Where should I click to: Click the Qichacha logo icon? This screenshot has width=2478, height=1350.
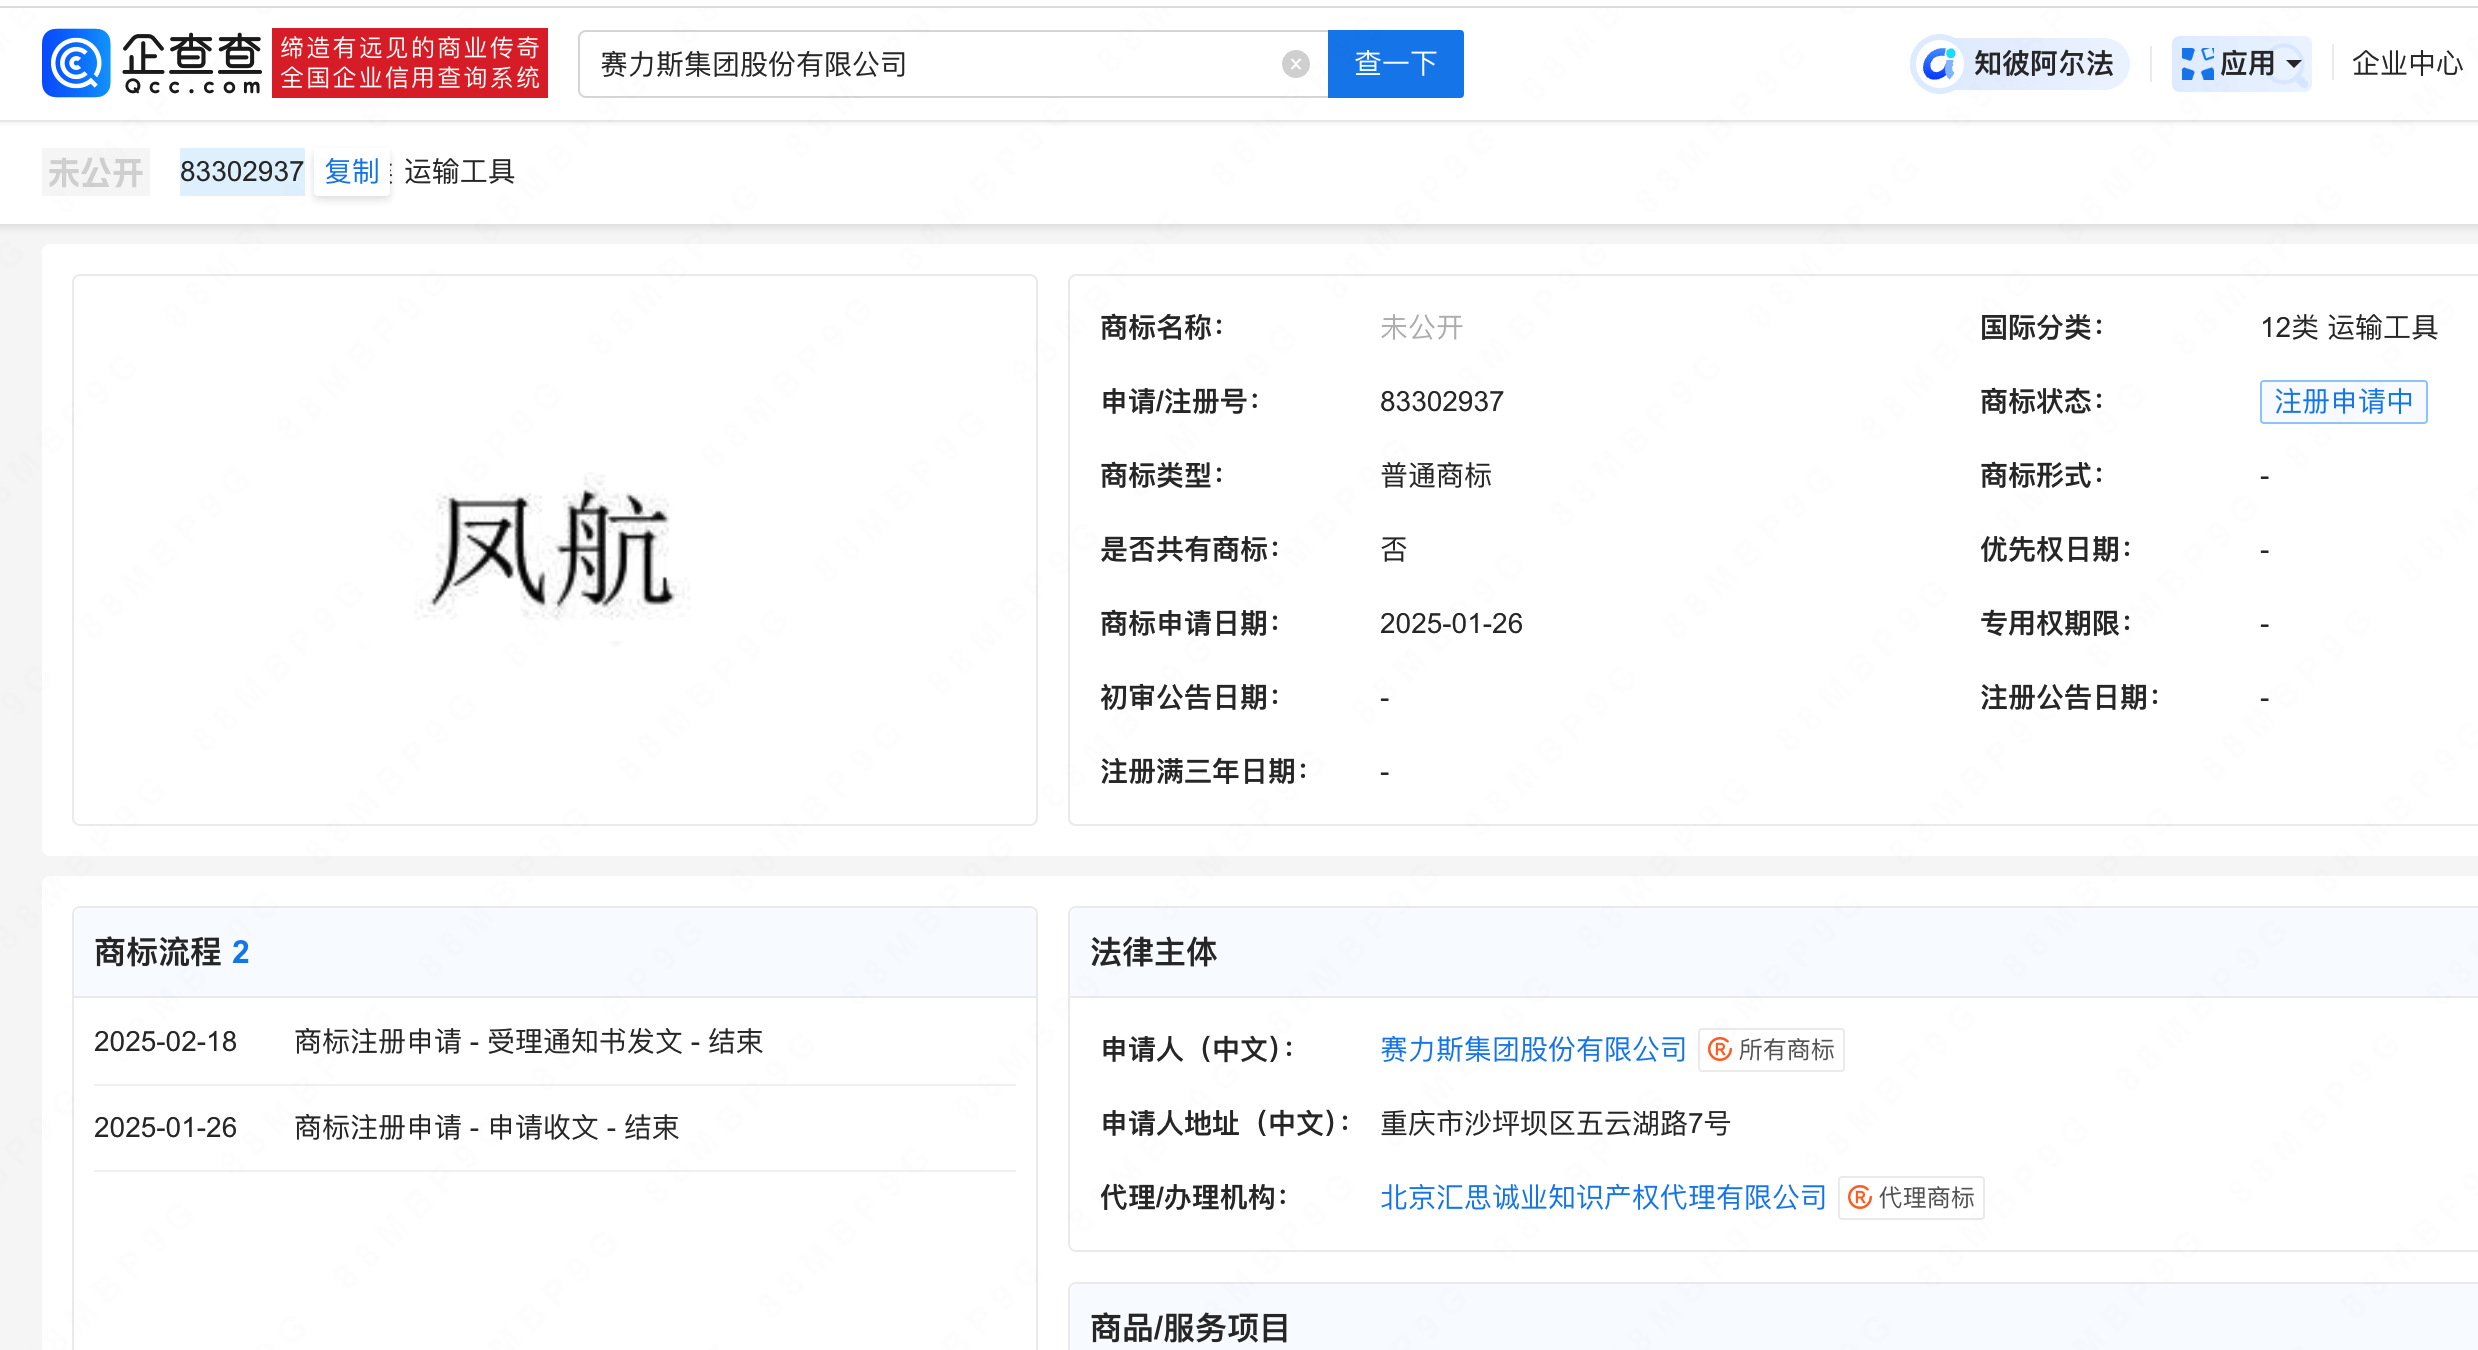pos(76,63)
